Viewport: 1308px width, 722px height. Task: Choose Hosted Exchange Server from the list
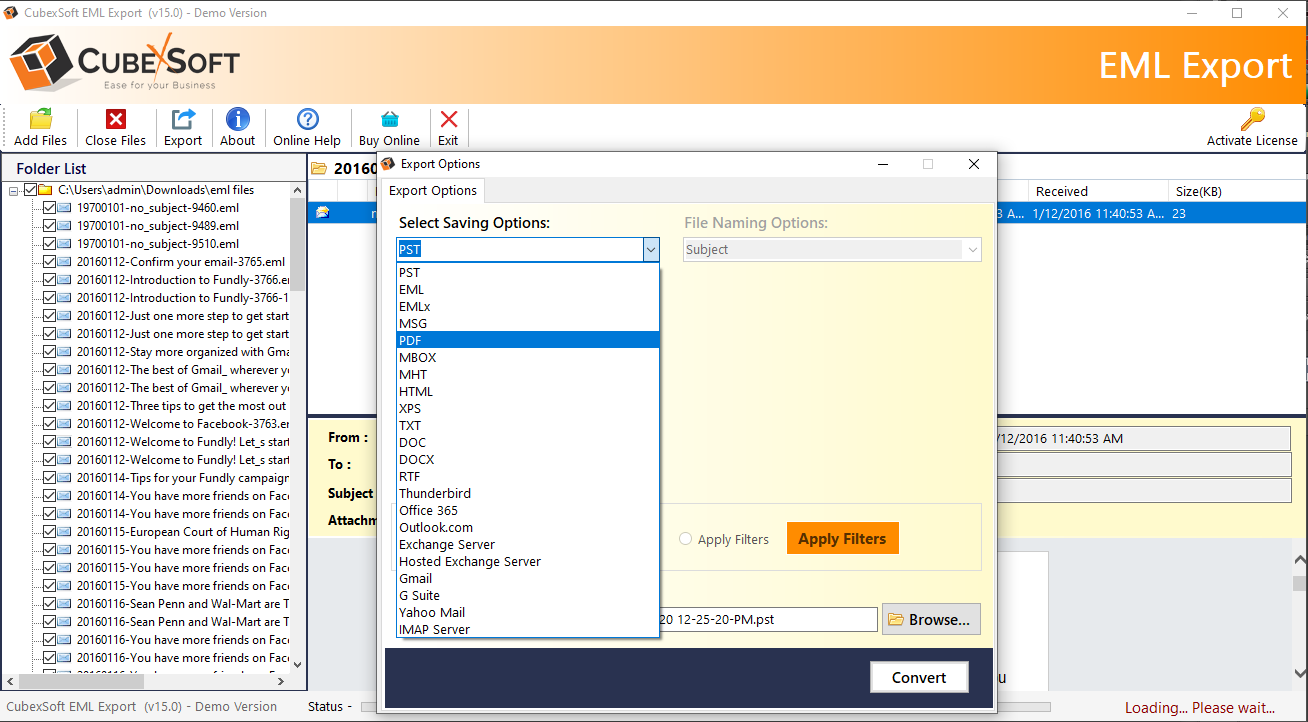click(528, 561)
